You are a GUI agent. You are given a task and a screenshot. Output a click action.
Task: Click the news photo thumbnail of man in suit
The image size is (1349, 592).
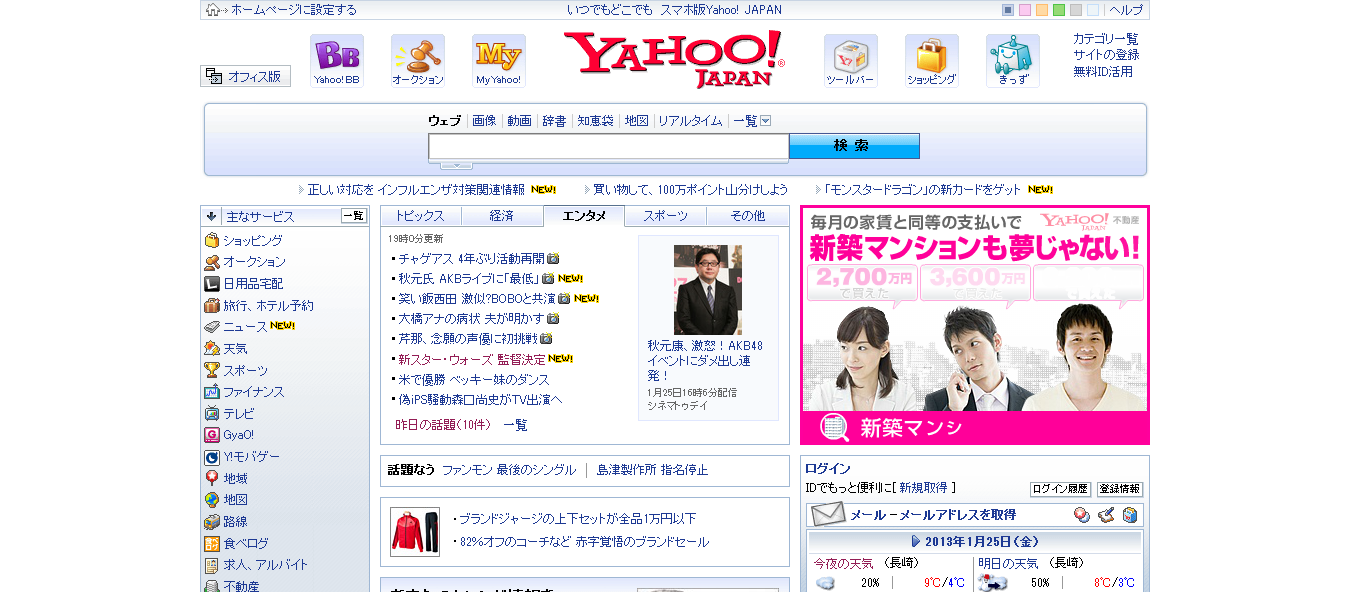[x=708, y=290]
